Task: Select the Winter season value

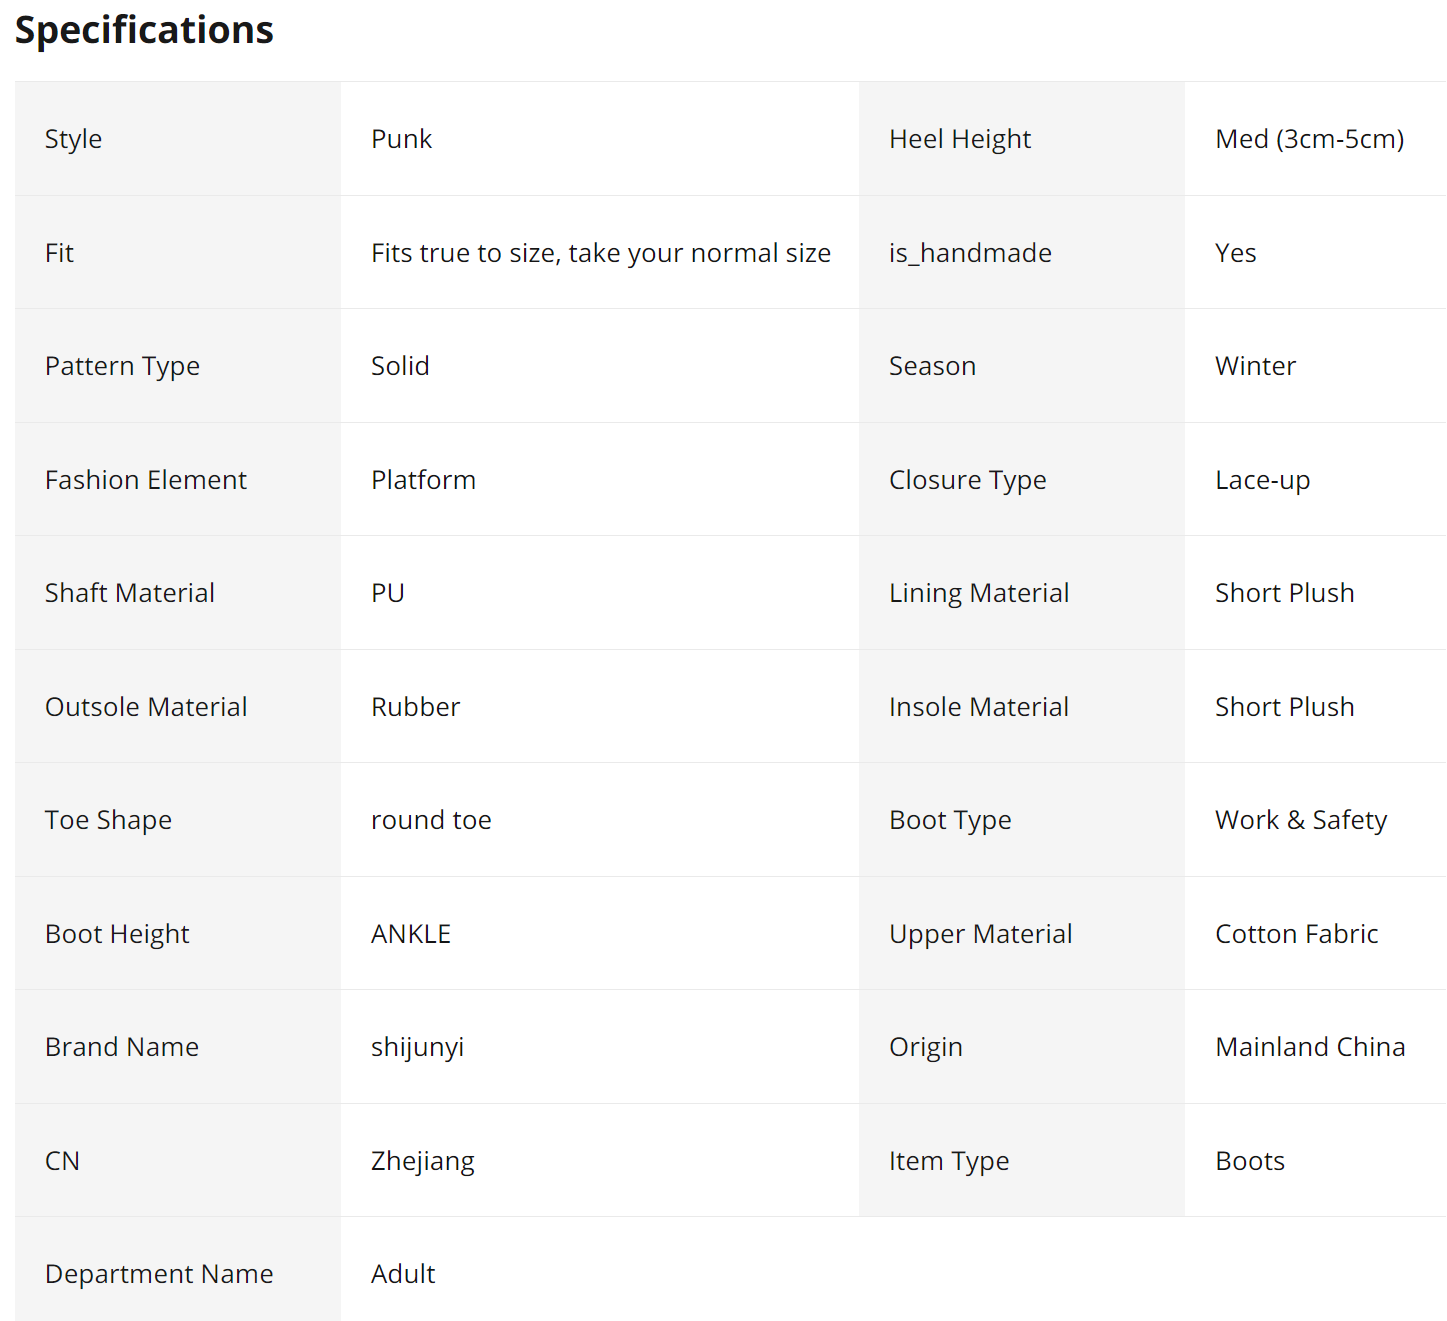Action: pos(1255,366)
